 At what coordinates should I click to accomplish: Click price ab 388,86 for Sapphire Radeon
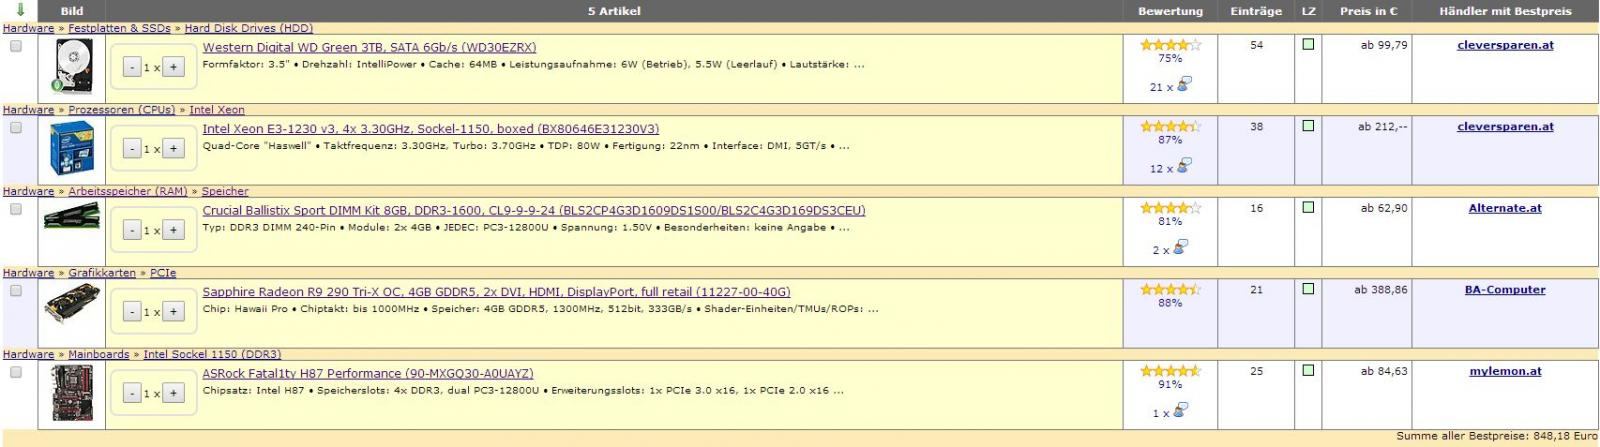1380,290
